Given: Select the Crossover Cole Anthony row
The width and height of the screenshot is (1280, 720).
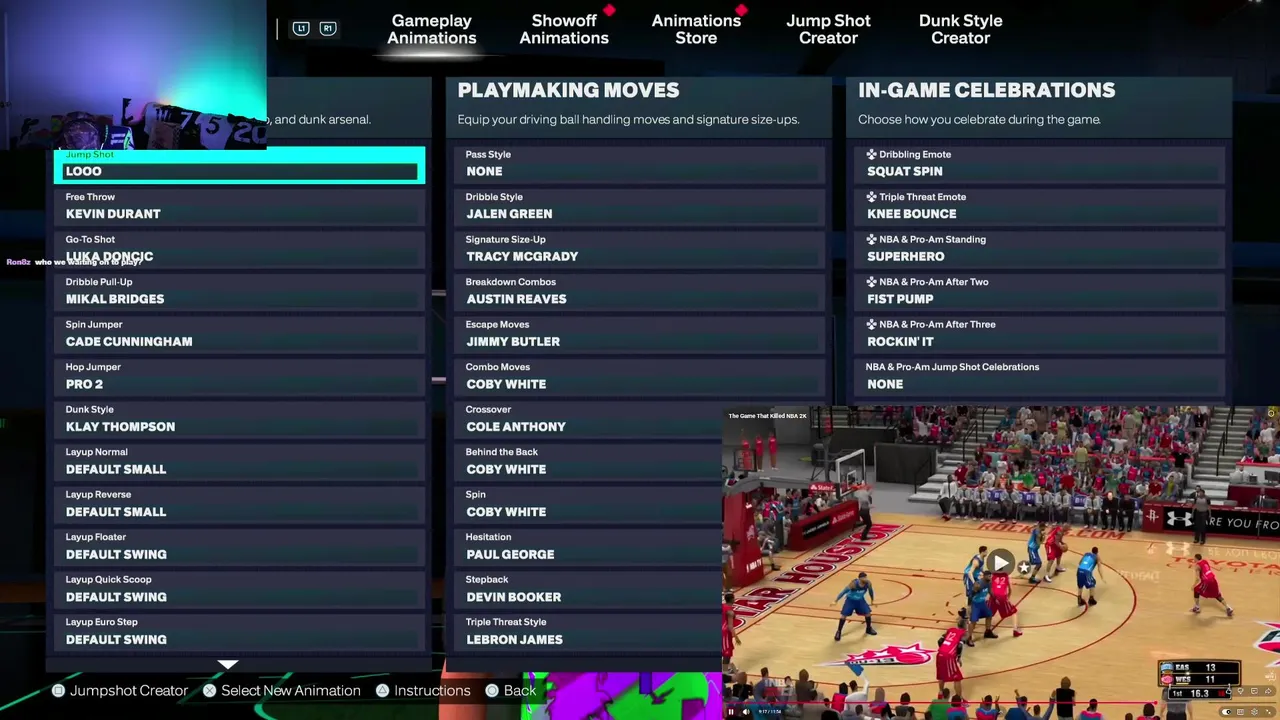Looking at the screenshot, I should (x=588, y=419).
